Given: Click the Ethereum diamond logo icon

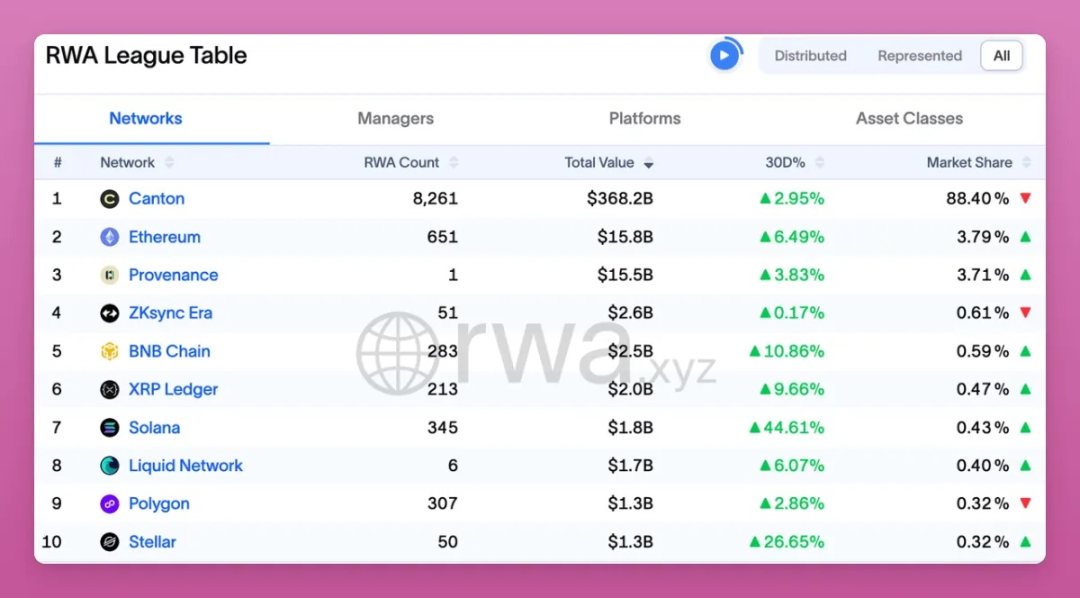Looking at the screenshot, I should pyautogui.click(x=110, y=237).
